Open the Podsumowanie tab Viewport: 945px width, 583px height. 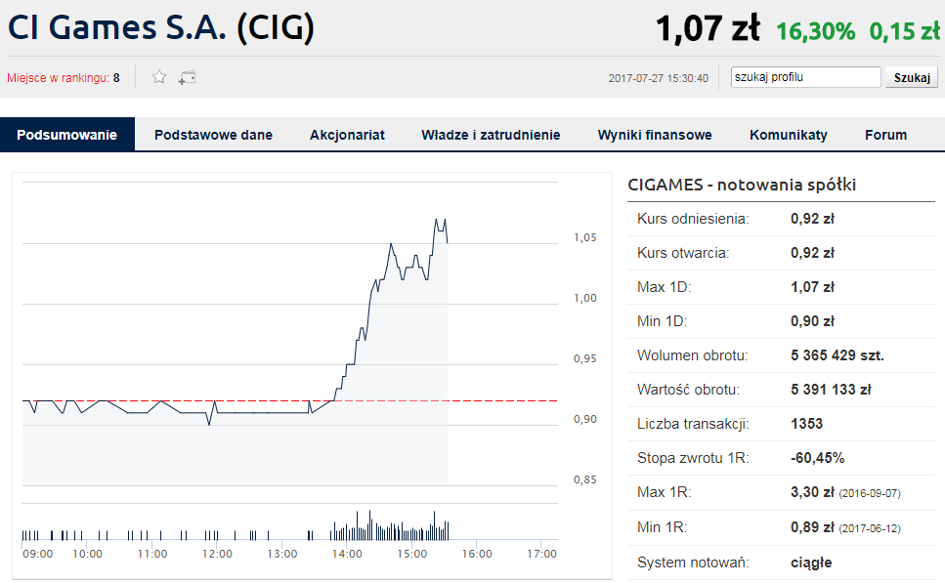pos(67,134)
